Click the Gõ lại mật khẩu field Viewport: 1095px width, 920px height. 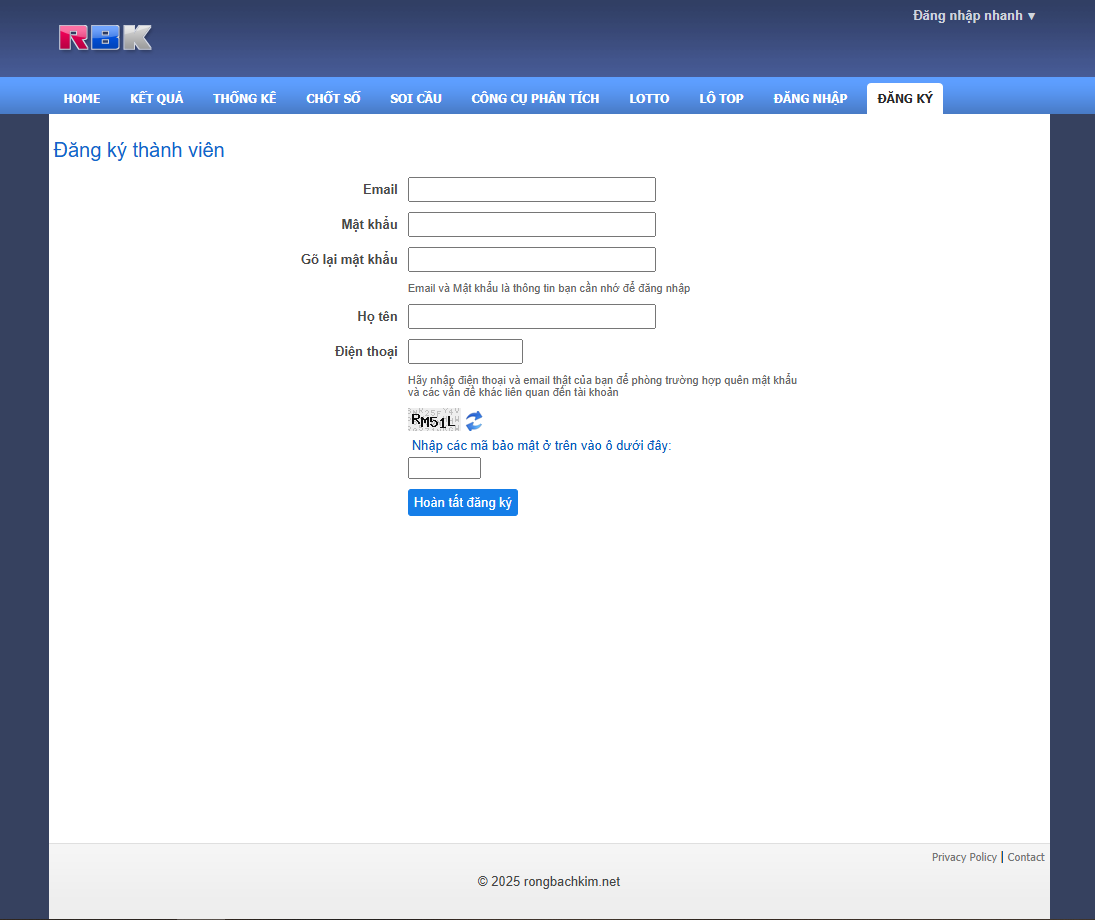pyautogui.click(x=531, y=260)
